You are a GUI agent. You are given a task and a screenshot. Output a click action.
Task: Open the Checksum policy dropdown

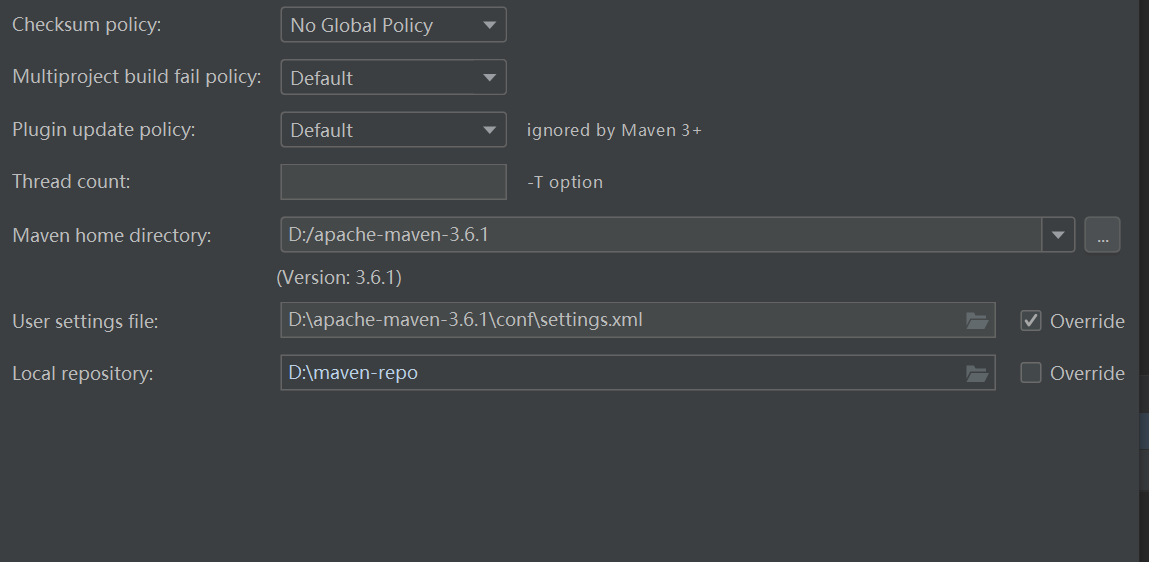393,25
